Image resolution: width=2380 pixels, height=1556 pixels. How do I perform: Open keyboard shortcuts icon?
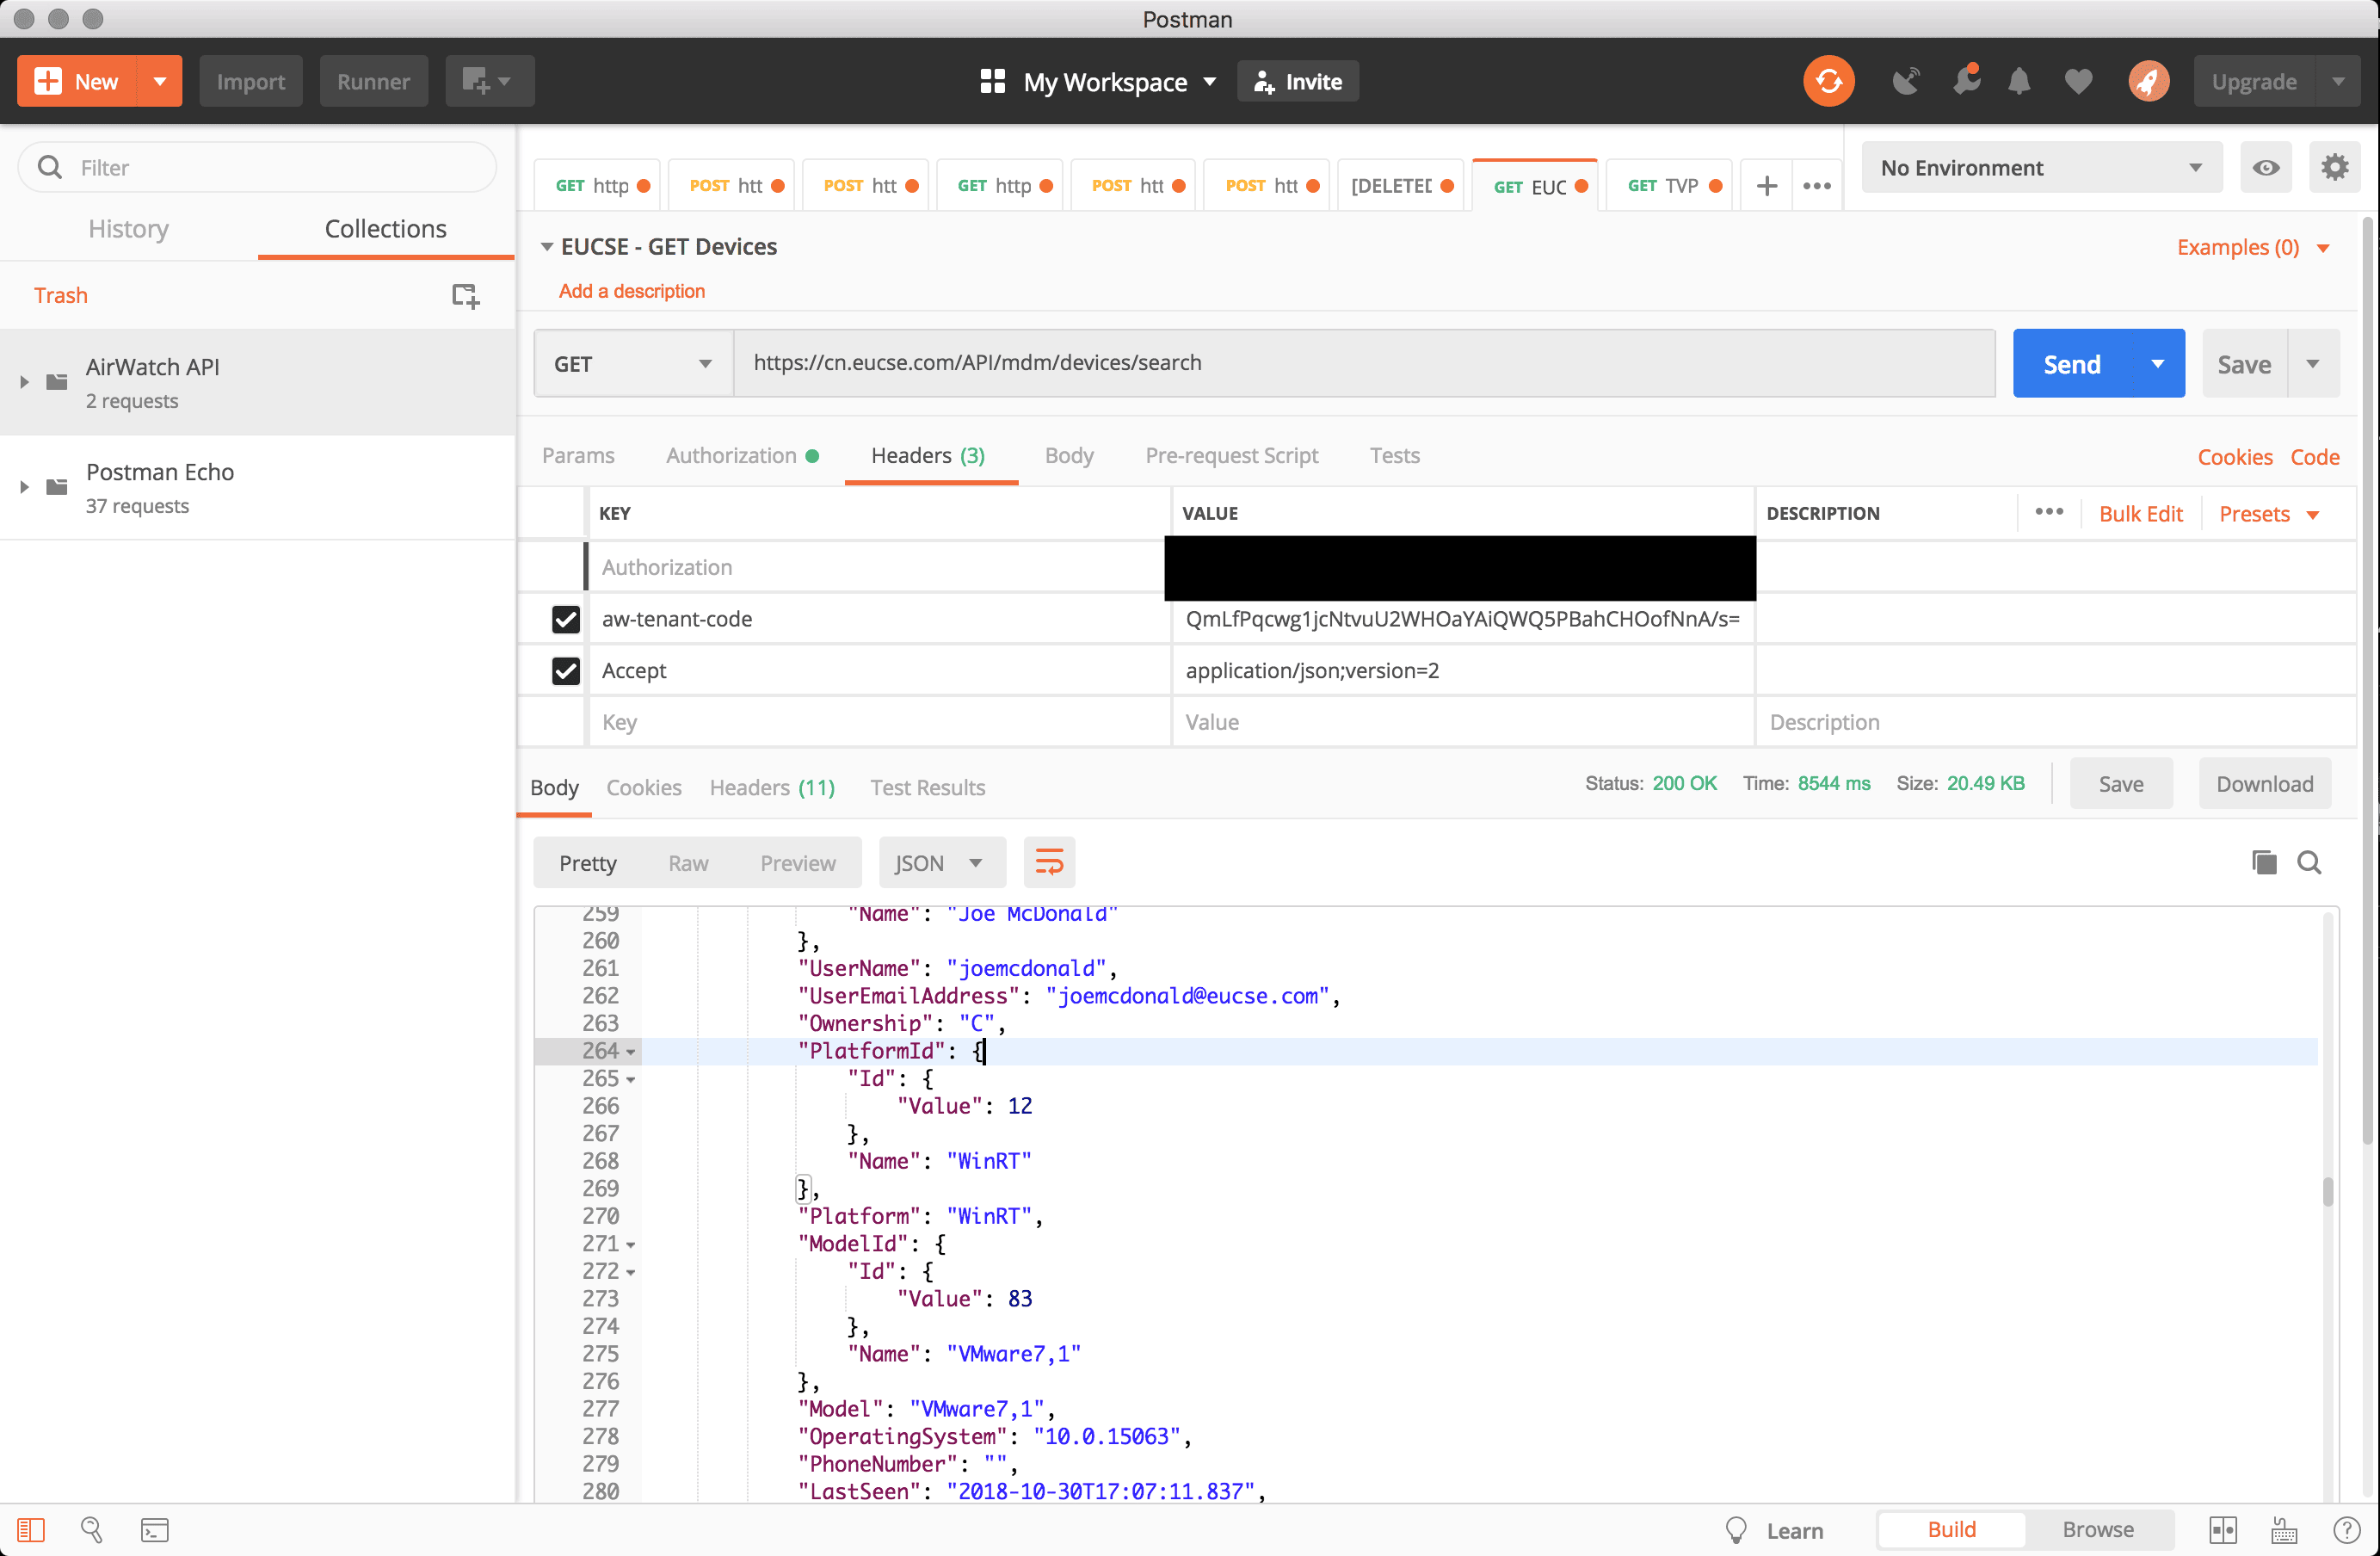click(2284, 1530)
